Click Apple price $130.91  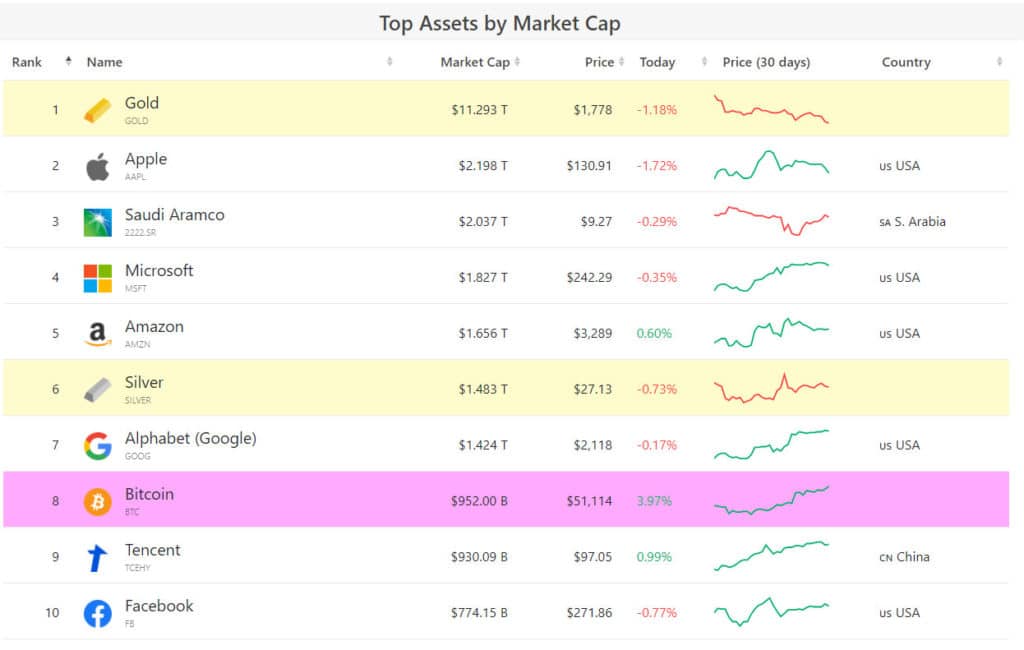589,166
